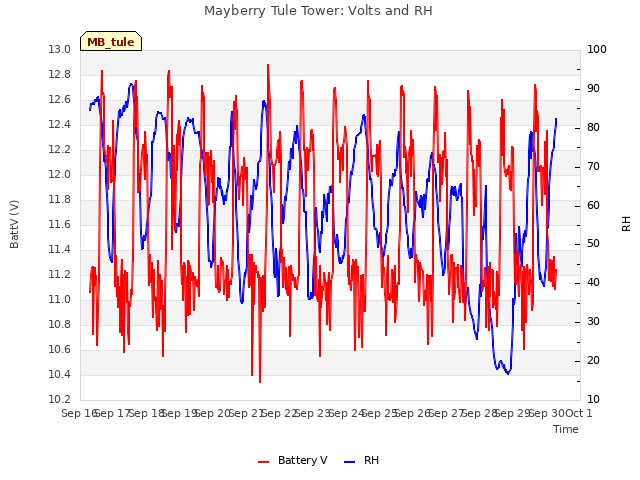
Task: Click the Sep 28 date label
Action: pyautogui.click(x=480, y=413)
